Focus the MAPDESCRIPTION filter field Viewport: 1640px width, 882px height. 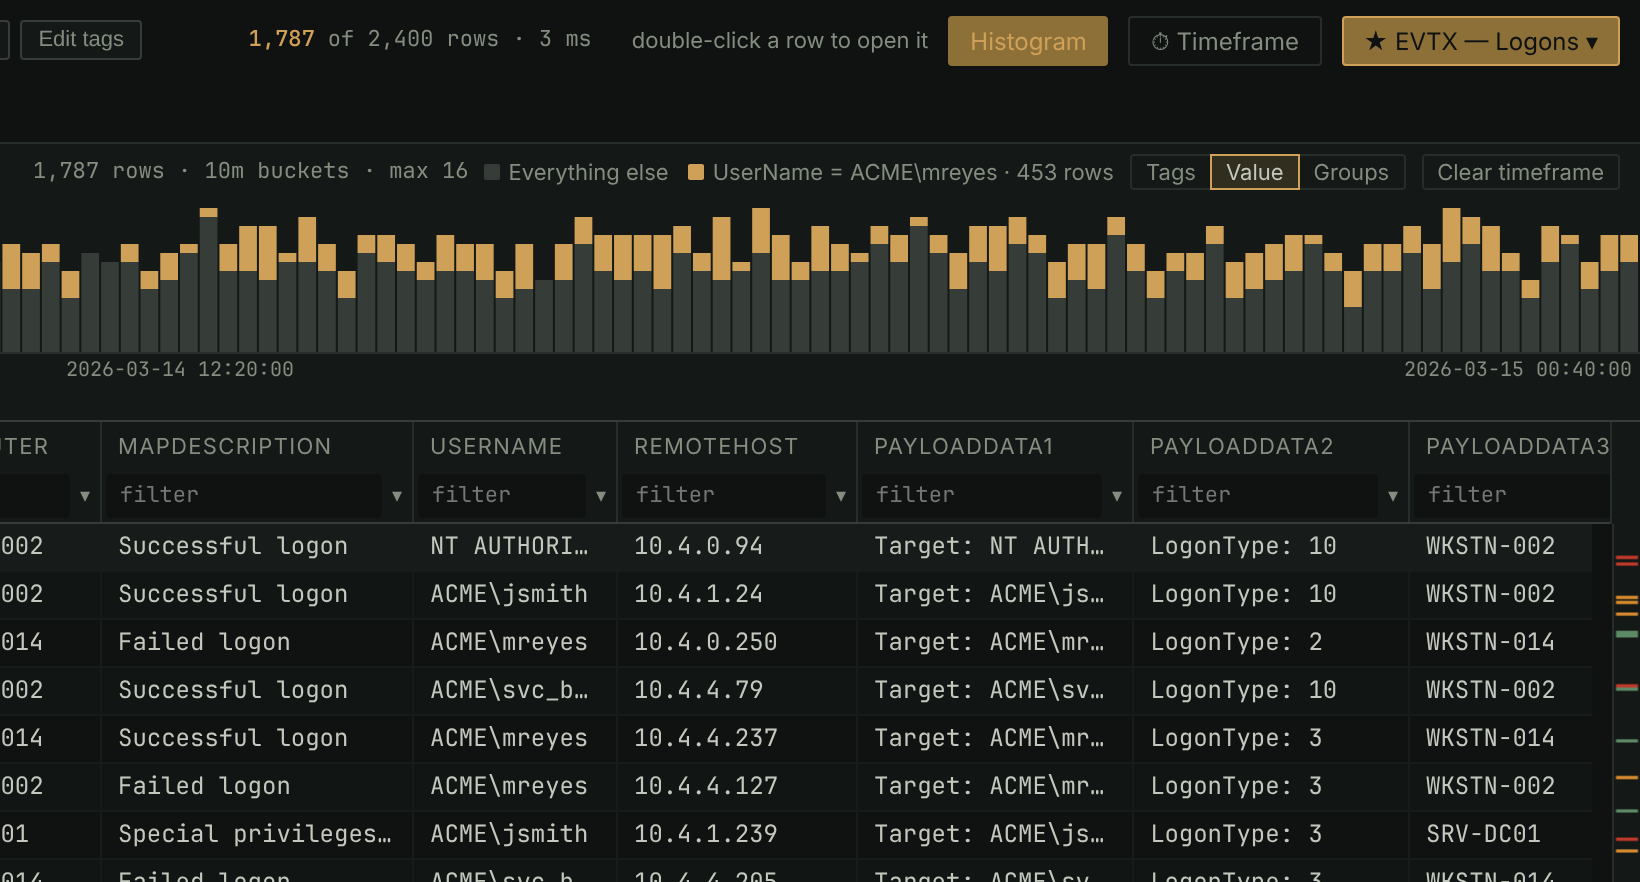pyautogui.click(x=244, y=495)
